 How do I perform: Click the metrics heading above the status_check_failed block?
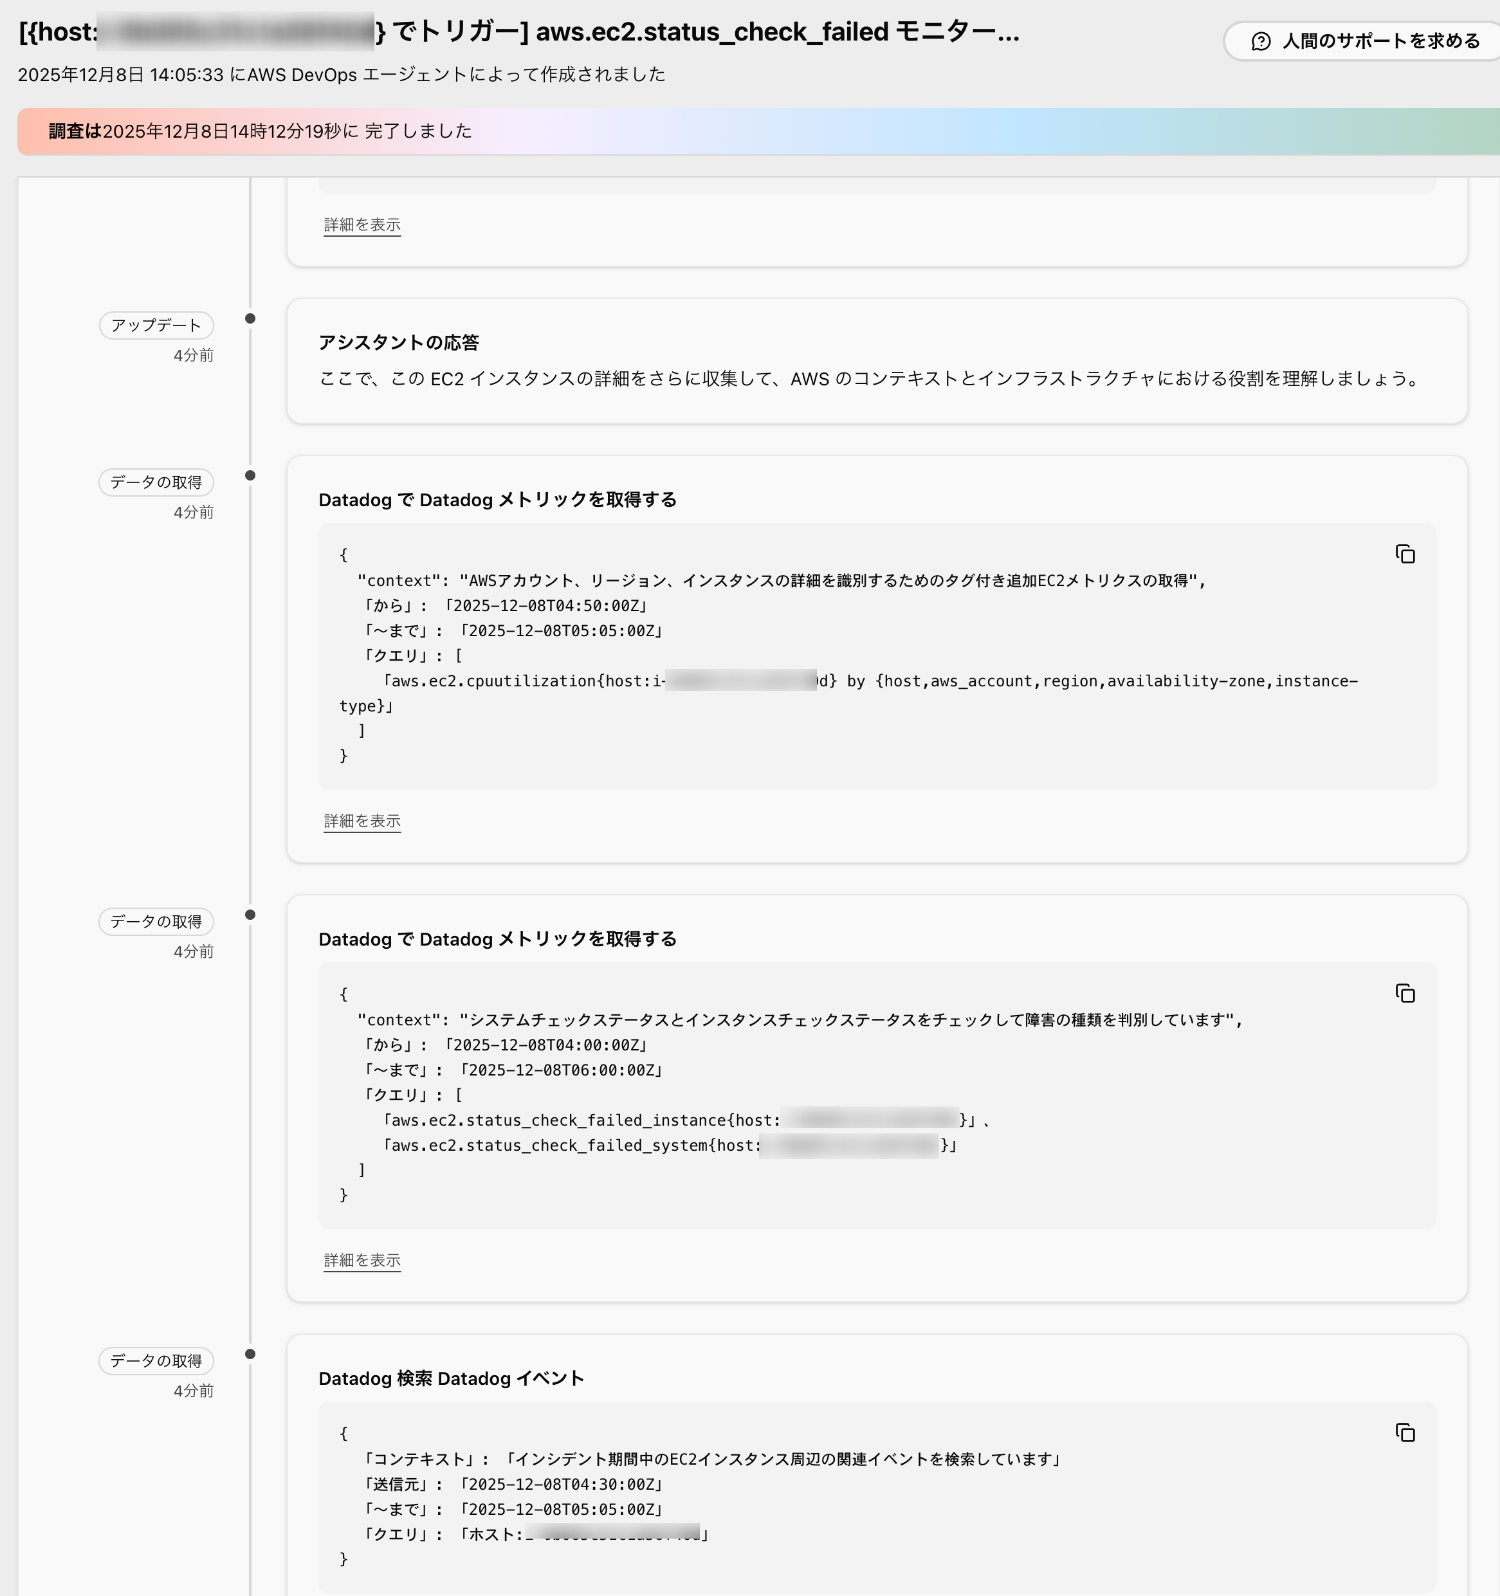(498, 939)
